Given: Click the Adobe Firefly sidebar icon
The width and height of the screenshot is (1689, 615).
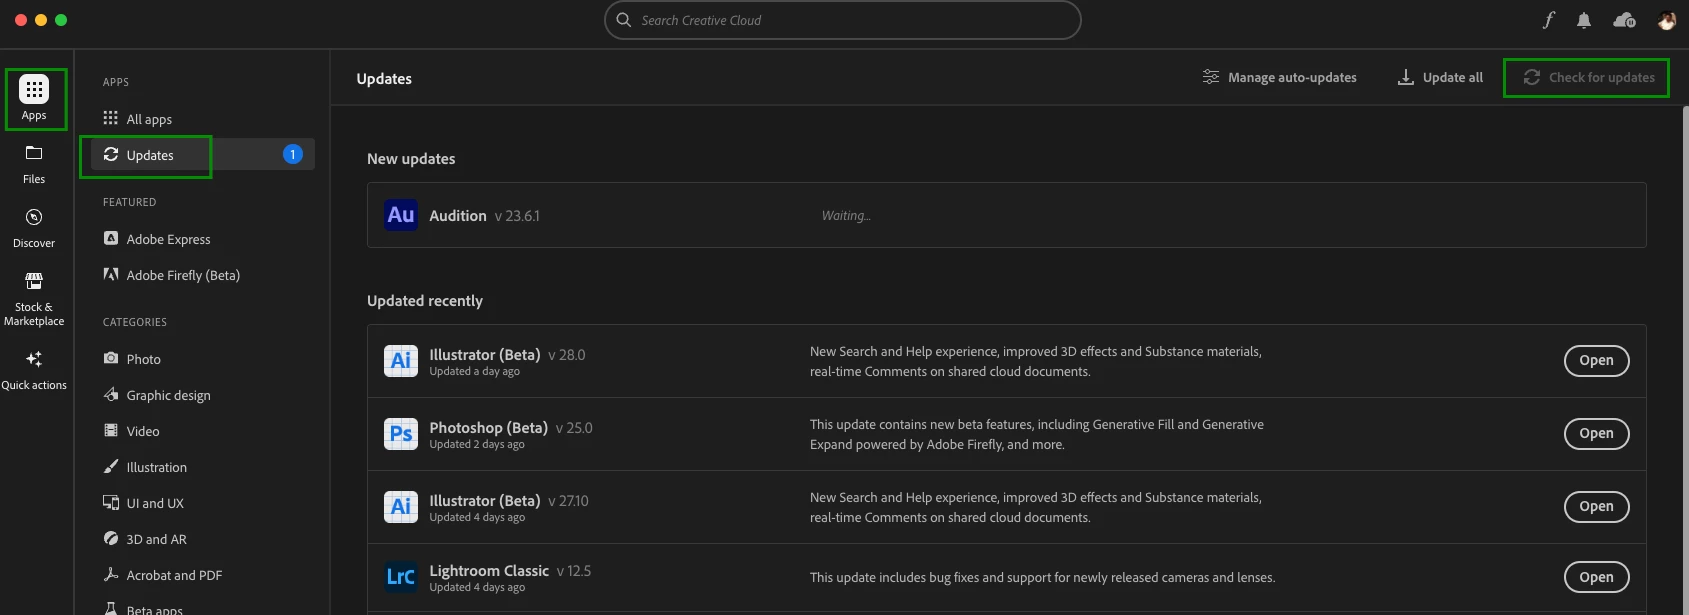Looking at the screenshot, I should (x=111, y=274).
